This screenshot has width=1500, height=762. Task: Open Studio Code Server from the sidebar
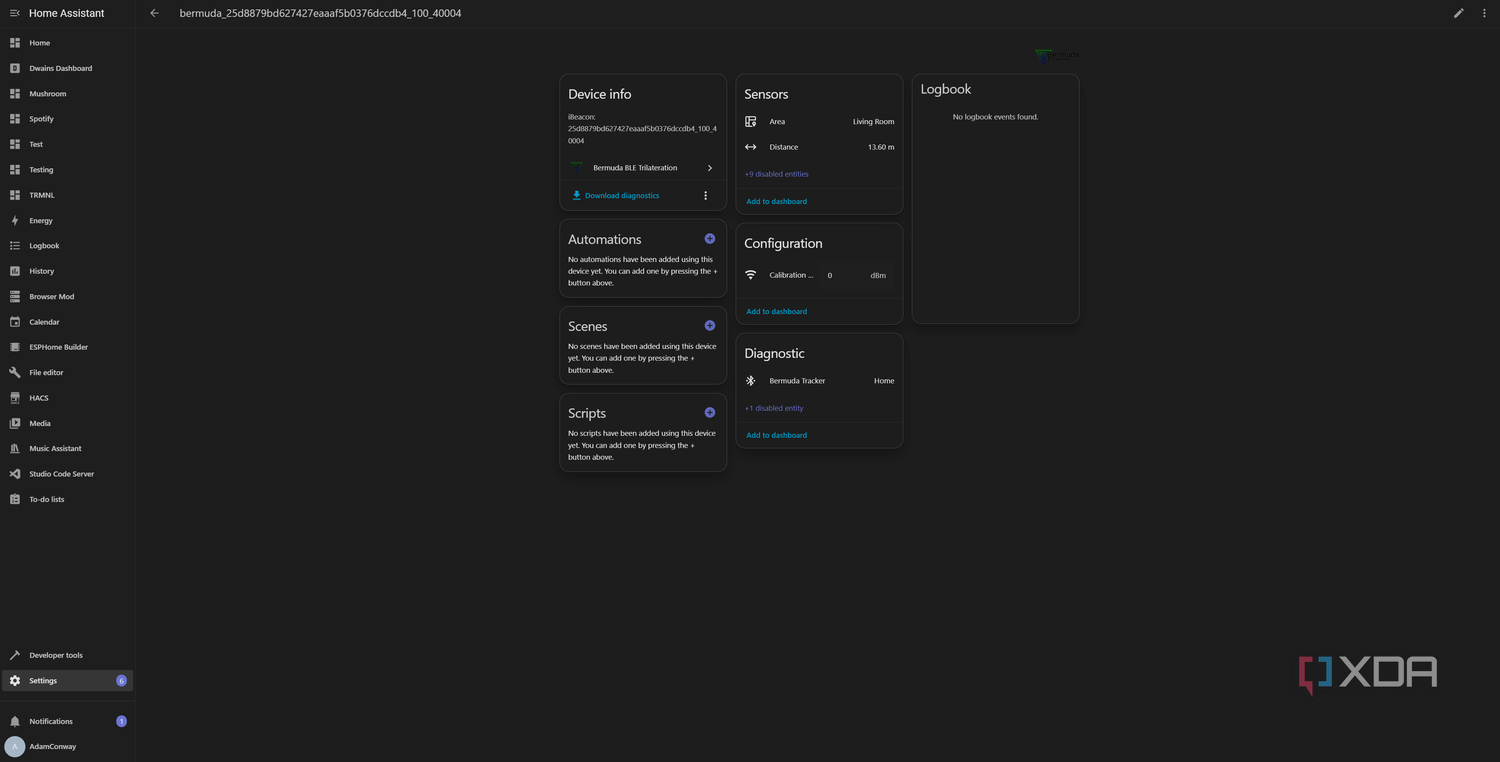pyautogui.click(x=67, y=474)
